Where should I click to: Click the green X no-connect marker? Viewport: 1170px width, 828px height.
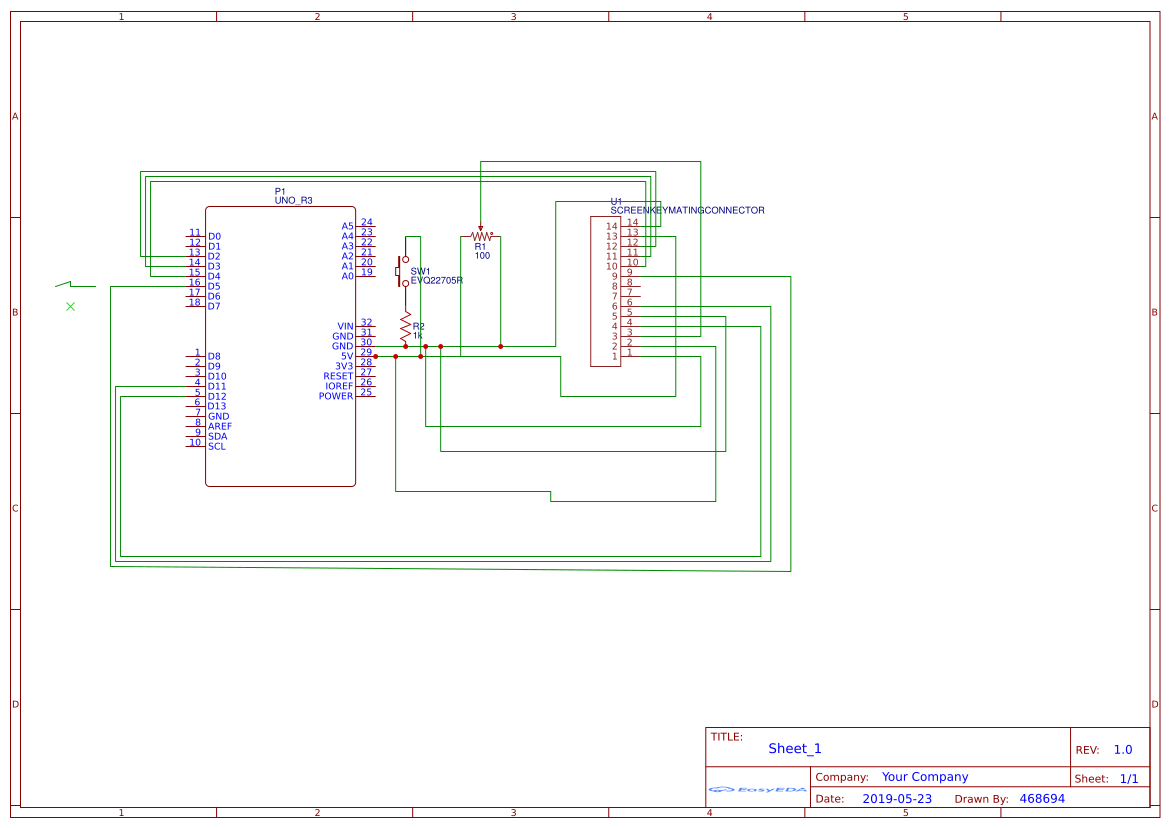pyautogui.click(x=70, y=307)
